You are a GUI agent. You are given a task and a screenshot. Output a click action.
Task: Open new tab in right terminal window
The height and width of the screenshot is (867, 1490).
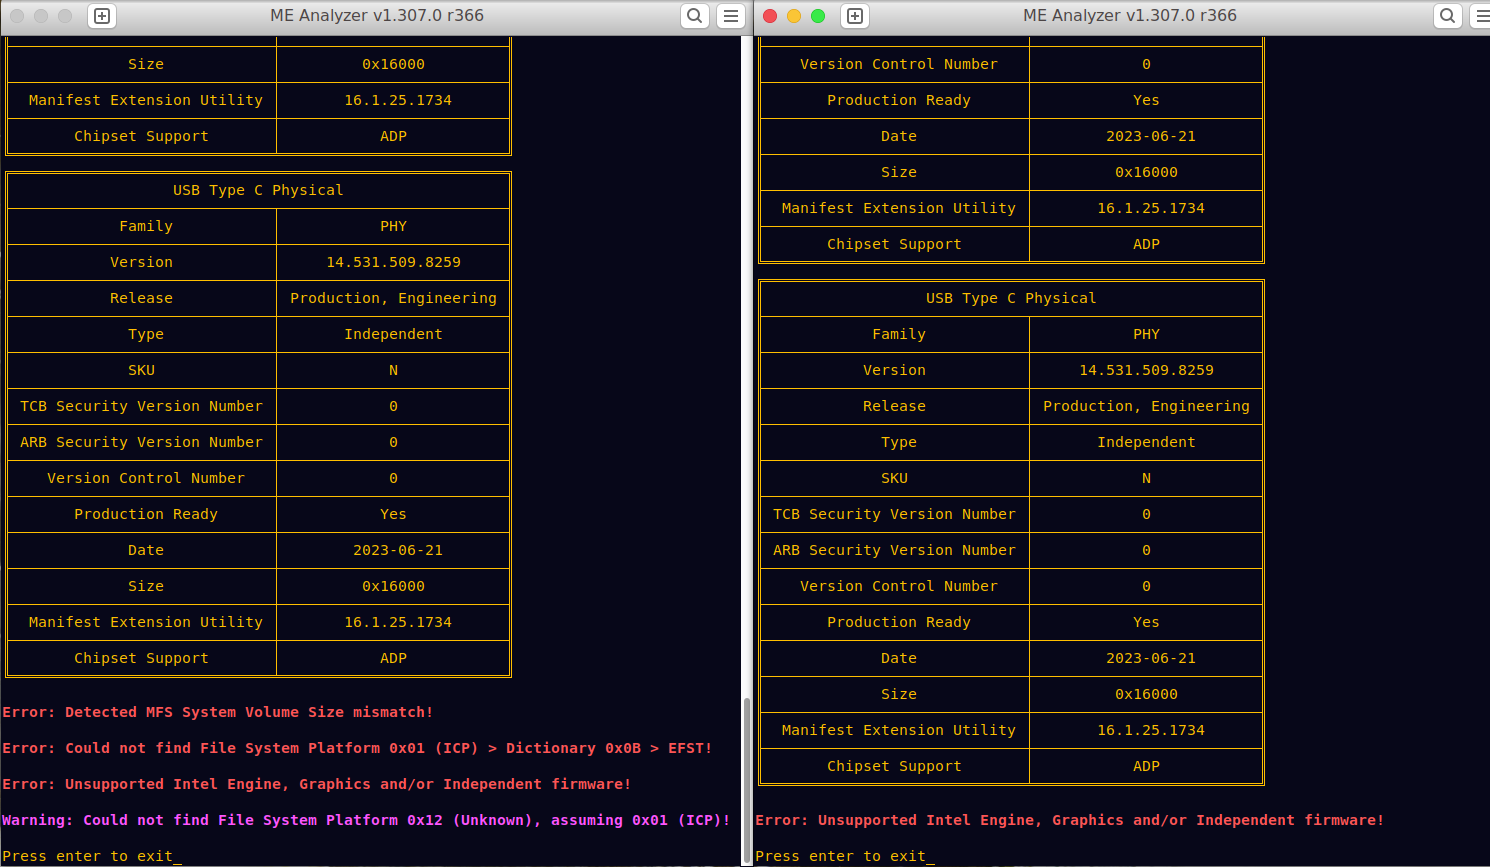[855, 16]
